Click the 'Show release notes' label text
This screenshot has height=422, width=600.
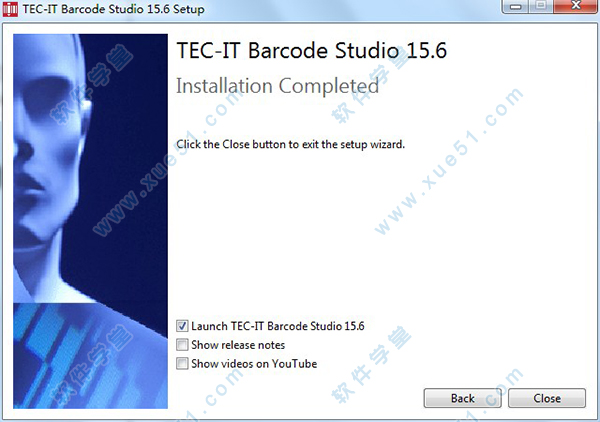238,345
